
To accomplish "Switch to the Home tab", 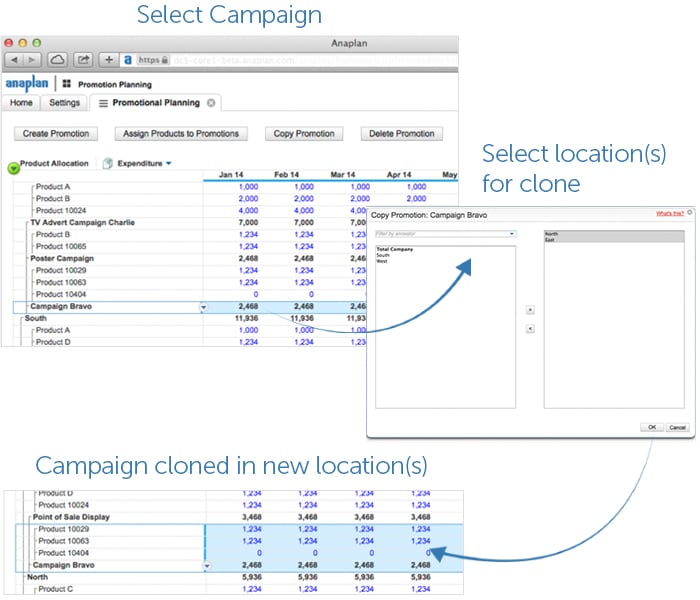I will point(21,103).
